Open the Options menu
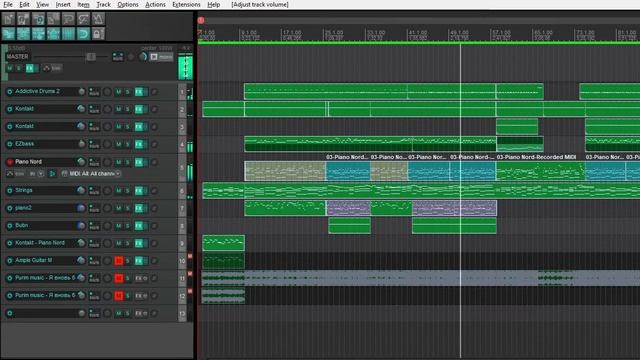The width and height of the screenshot is (640, 360). click(x=128, y=4)
